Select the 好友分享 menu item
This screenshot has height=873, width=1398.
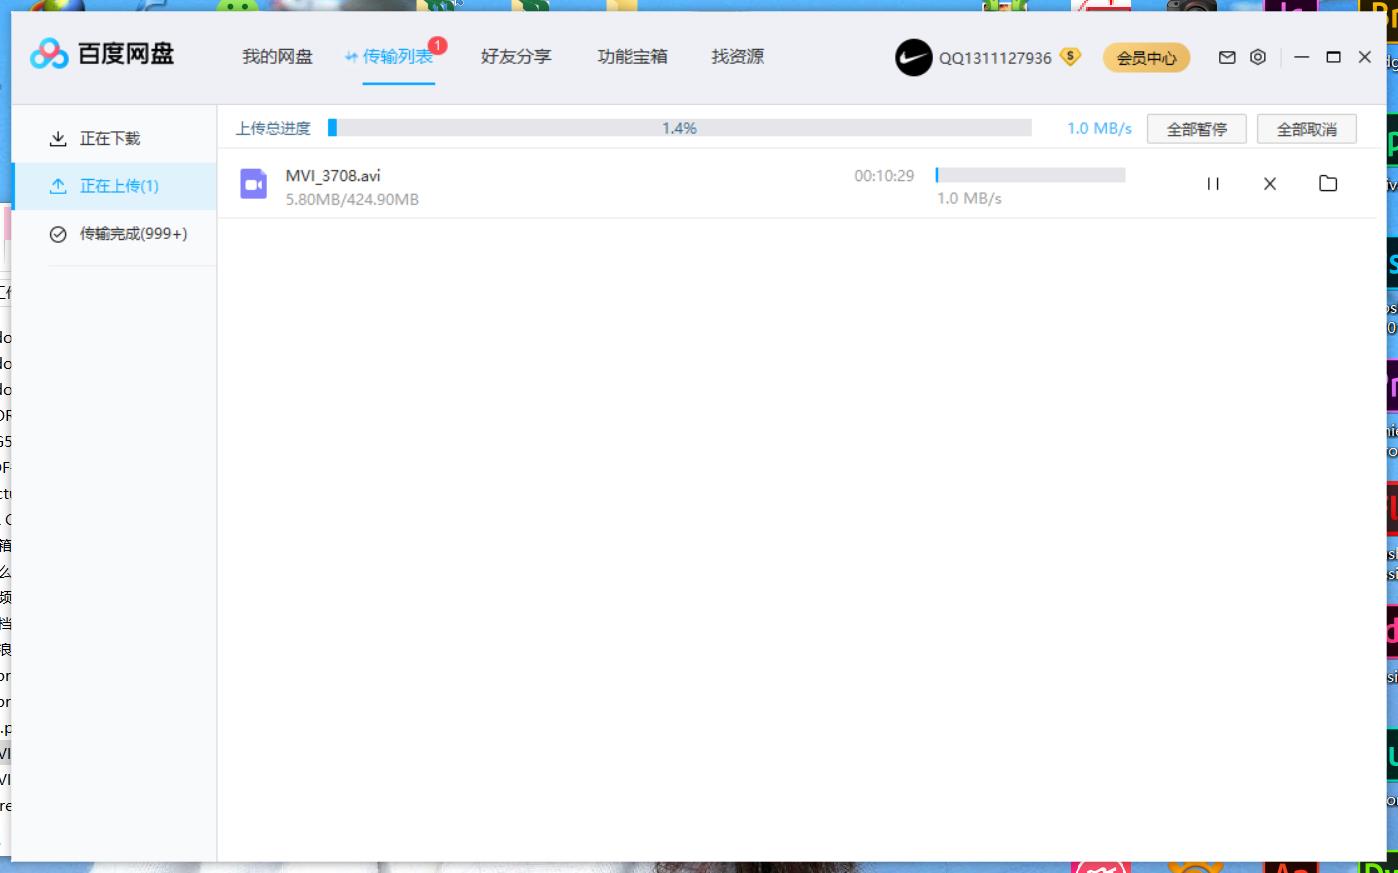coord(515,57)
